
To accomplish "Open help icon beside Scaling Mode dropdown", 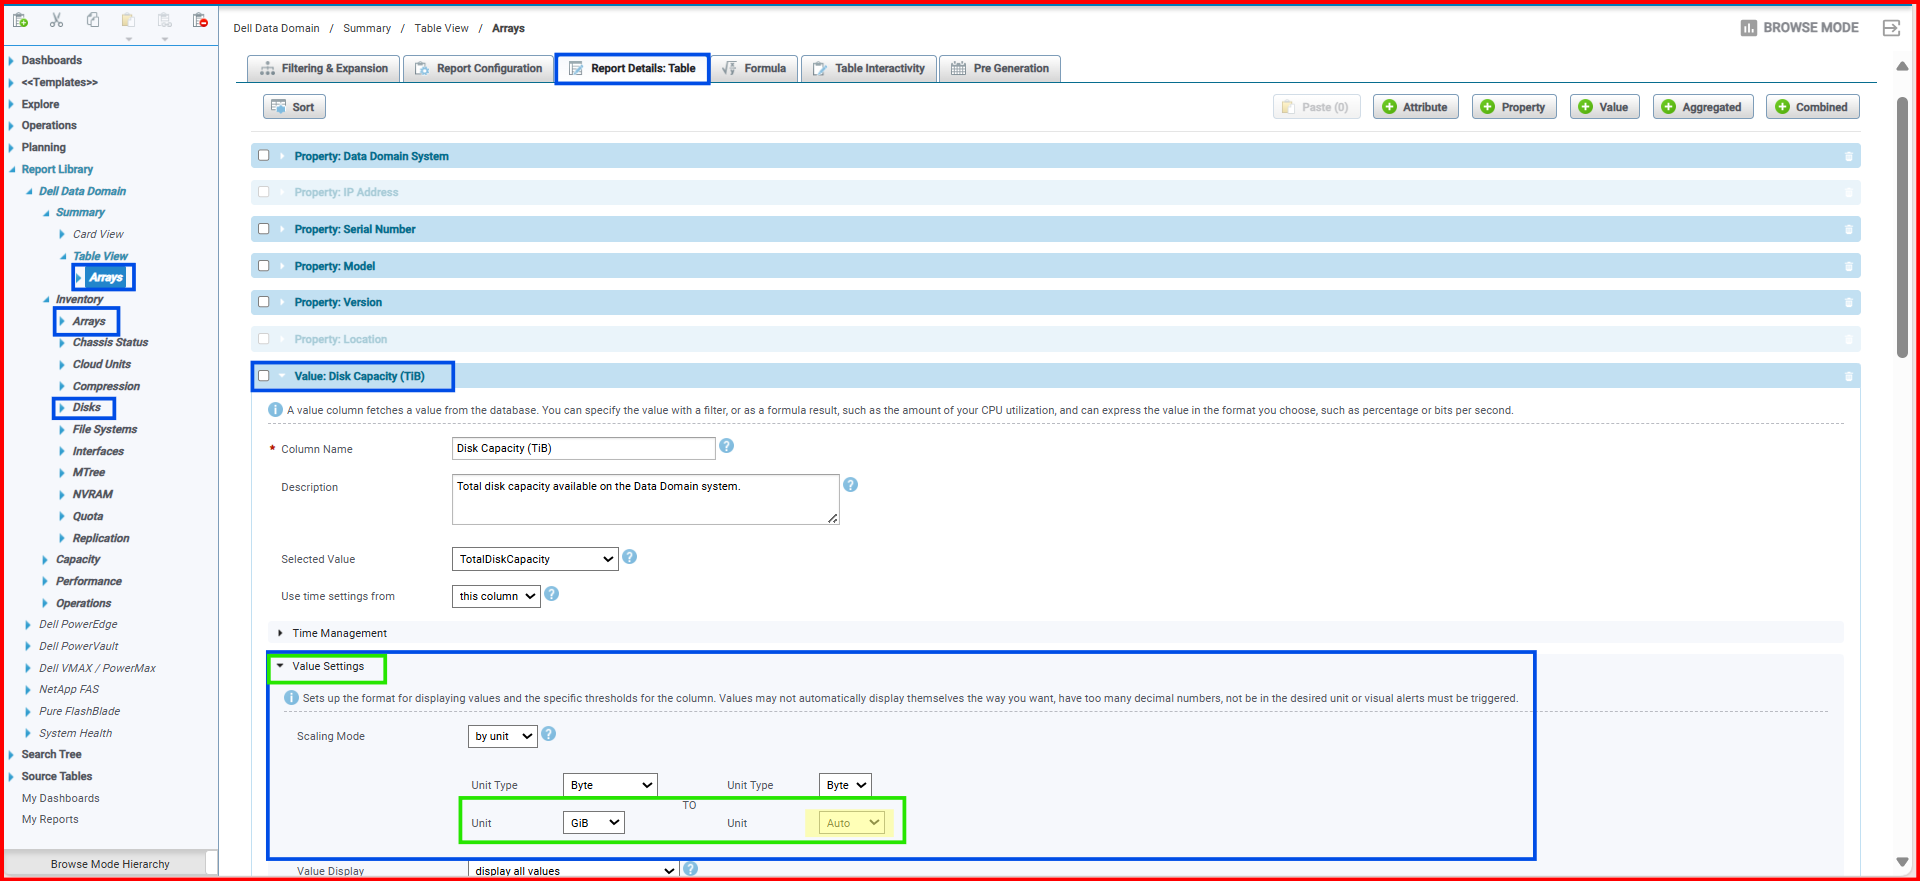I will (549, 734).
